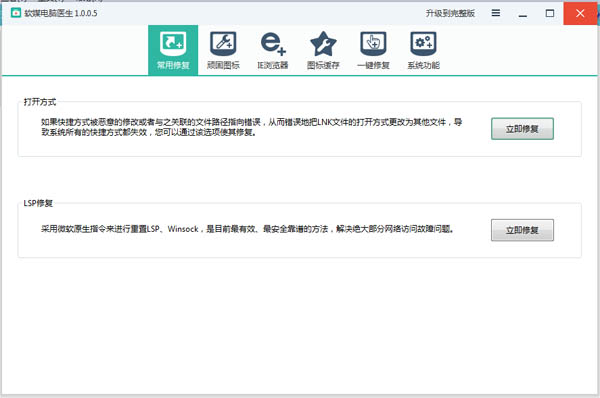The height and width of the screenshot is (398, 600).
Task: Minimize the 软媒电脑医生 window
Action: click(x=523, y=13)
